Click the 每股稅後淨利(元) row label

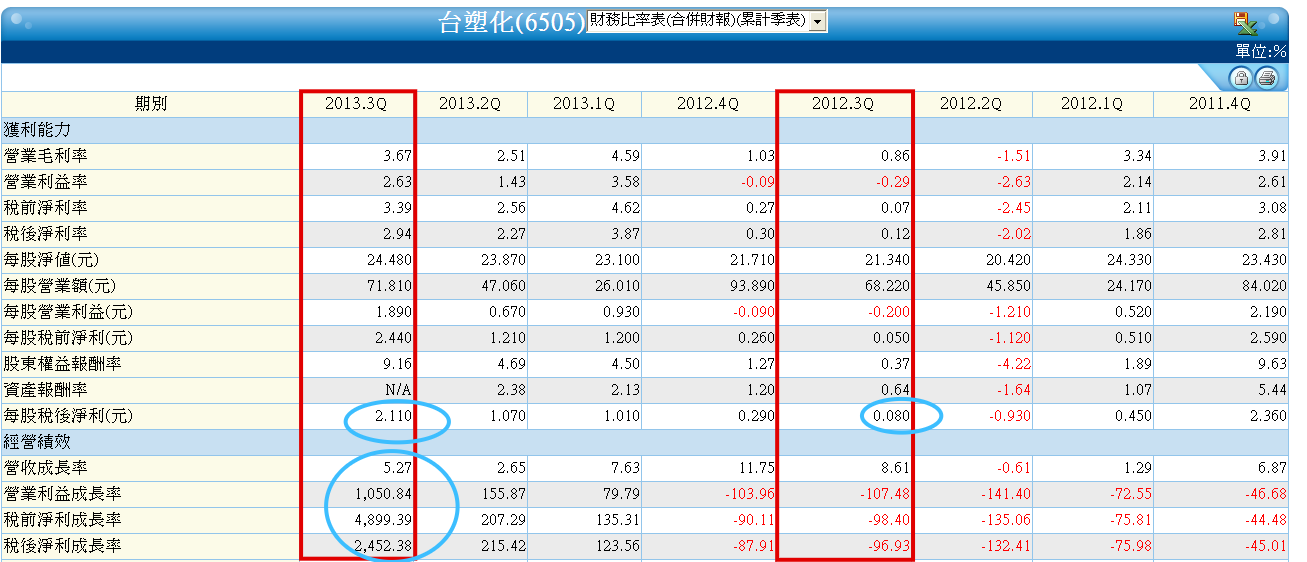(x=70, y=416)
